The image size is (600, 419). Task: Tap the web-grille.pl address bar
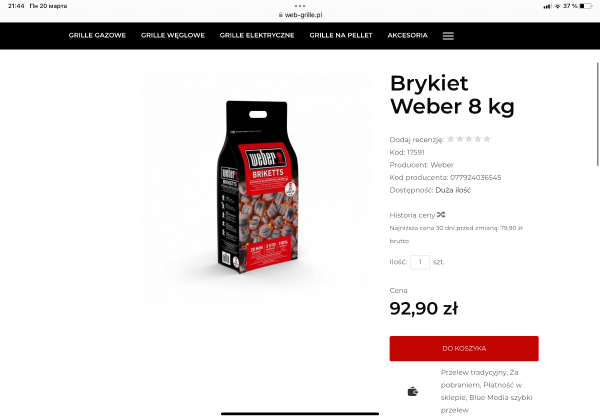click(x=300, y=15)
